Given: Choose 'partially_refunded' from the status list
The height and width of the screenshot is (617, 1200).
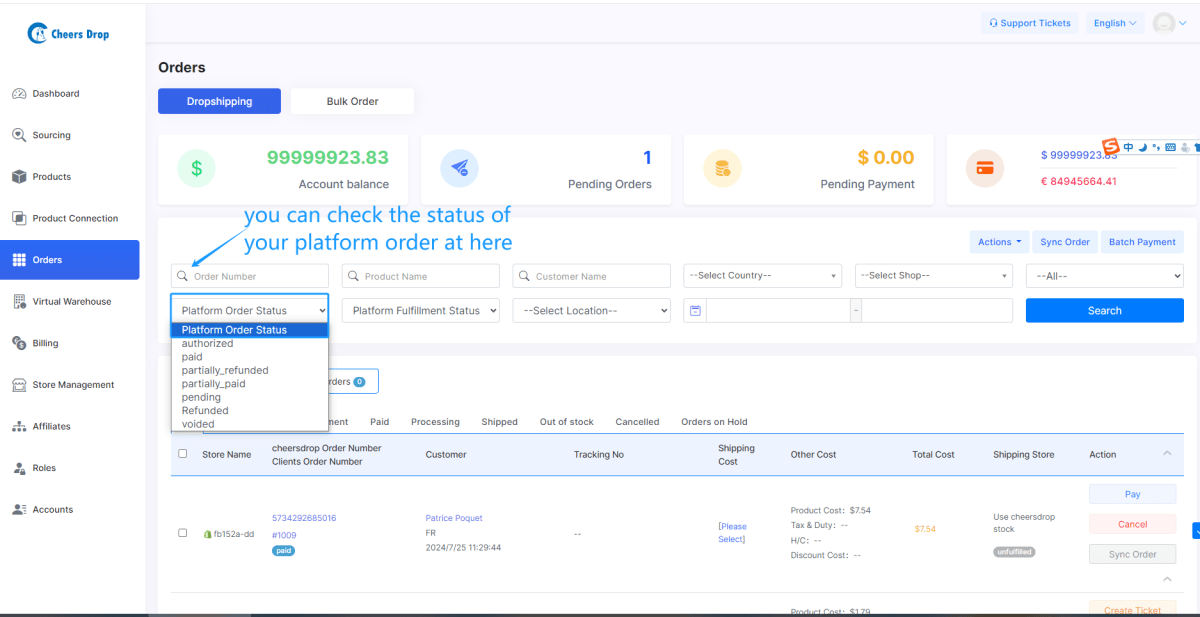Looking at the screenshot, I should (225, 370).
